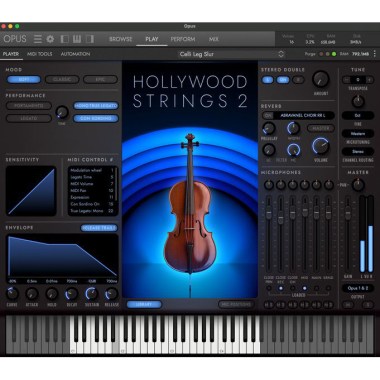Open the settings gear icon
Screen dimensions: 380x380
coord(50,39)
